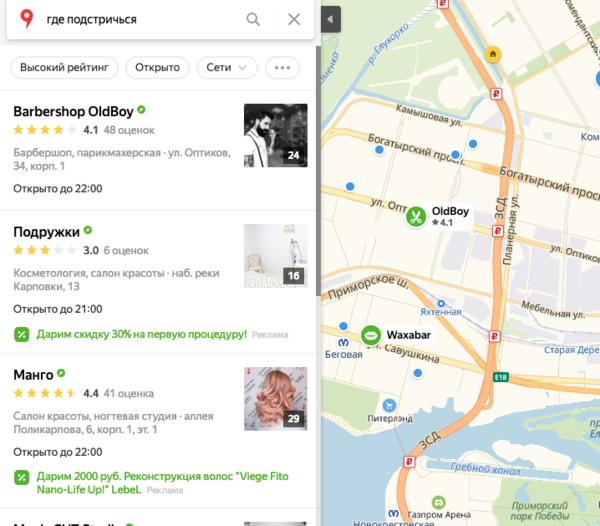Toggle the Высокий рейтинг filter
The height and width of the screenshot is (526, 600).
(x=64, y=68)
